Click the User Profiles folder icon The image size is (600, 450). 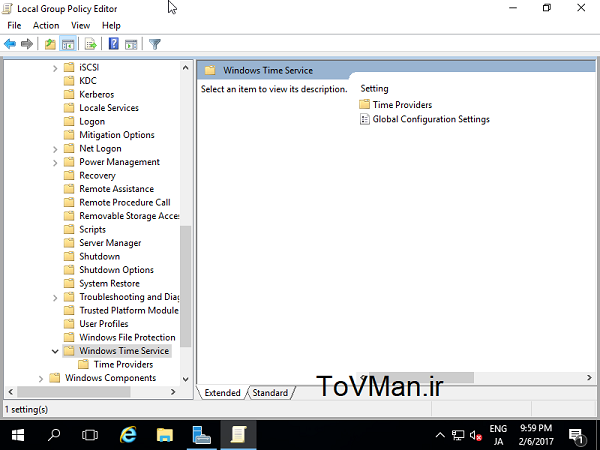tap(69, 324)
